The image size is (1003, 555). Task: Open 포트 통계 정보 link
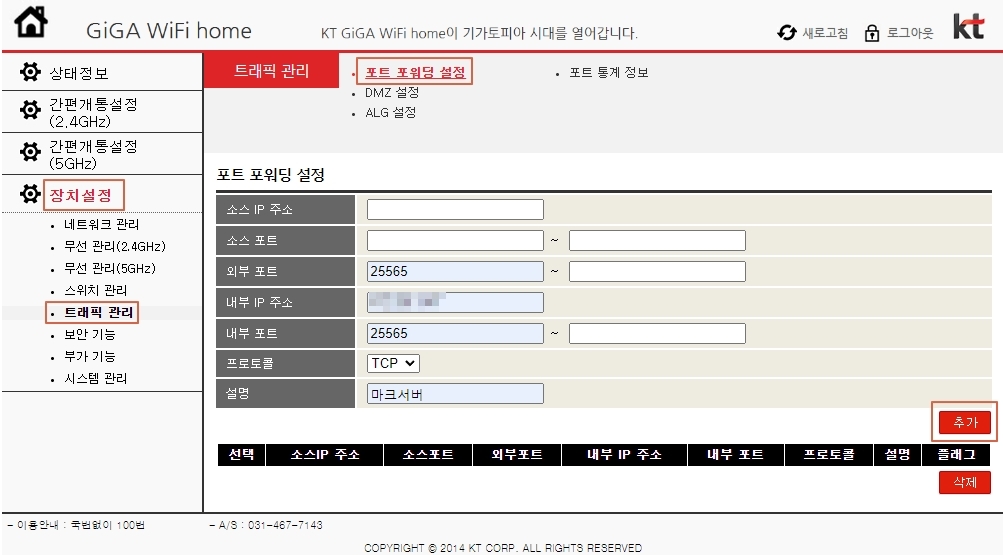(608, 72)
